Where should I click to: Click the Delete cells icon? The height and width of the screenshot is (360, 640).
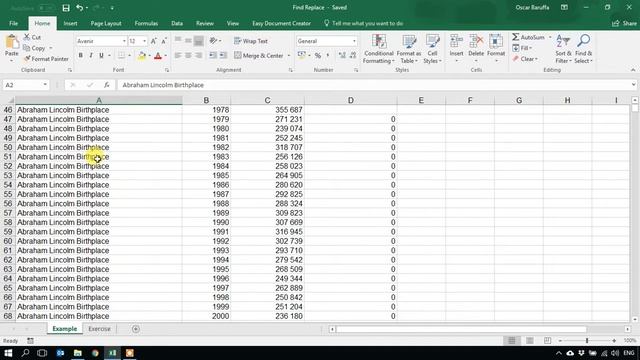476,41
